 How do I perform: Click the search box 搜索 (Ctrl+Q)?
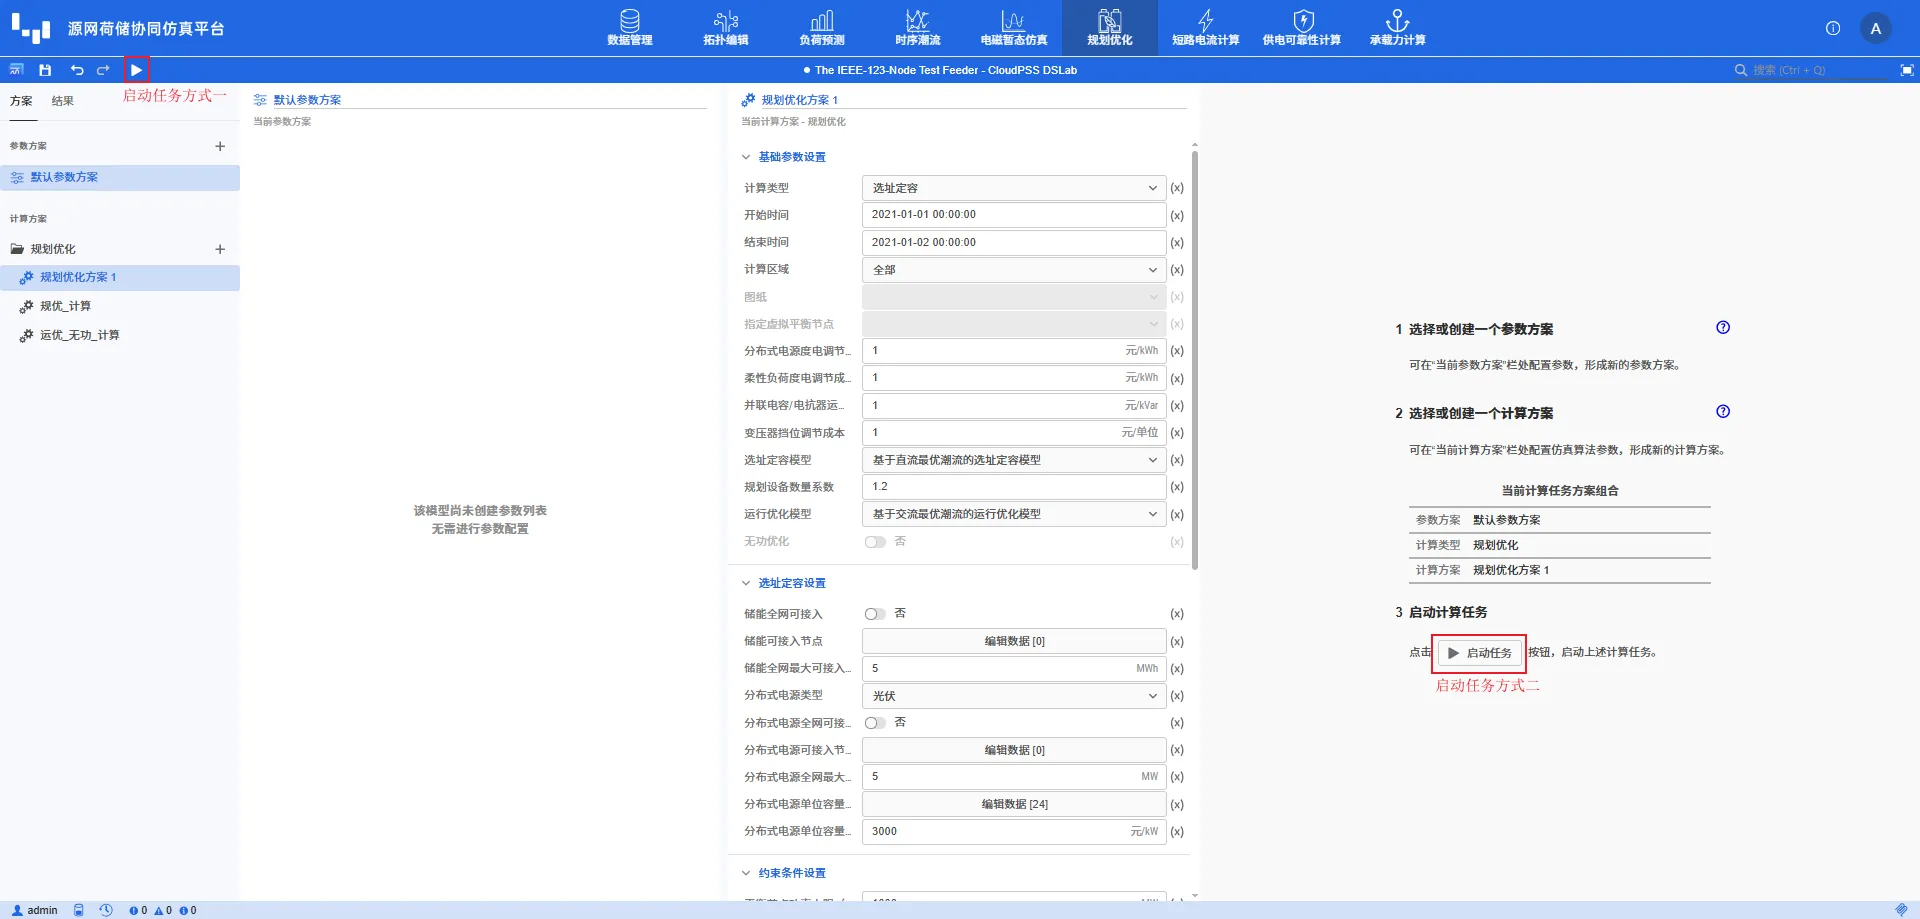1810,70
